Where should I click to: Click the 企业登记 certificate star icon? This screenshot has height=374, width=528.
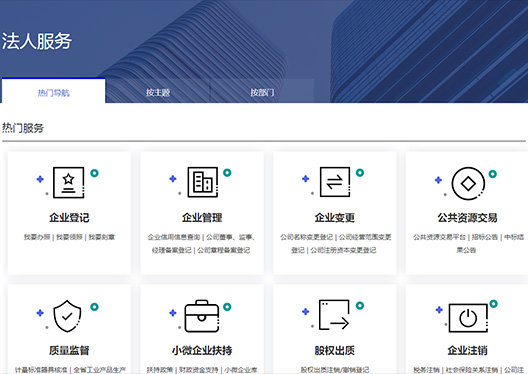69,182
